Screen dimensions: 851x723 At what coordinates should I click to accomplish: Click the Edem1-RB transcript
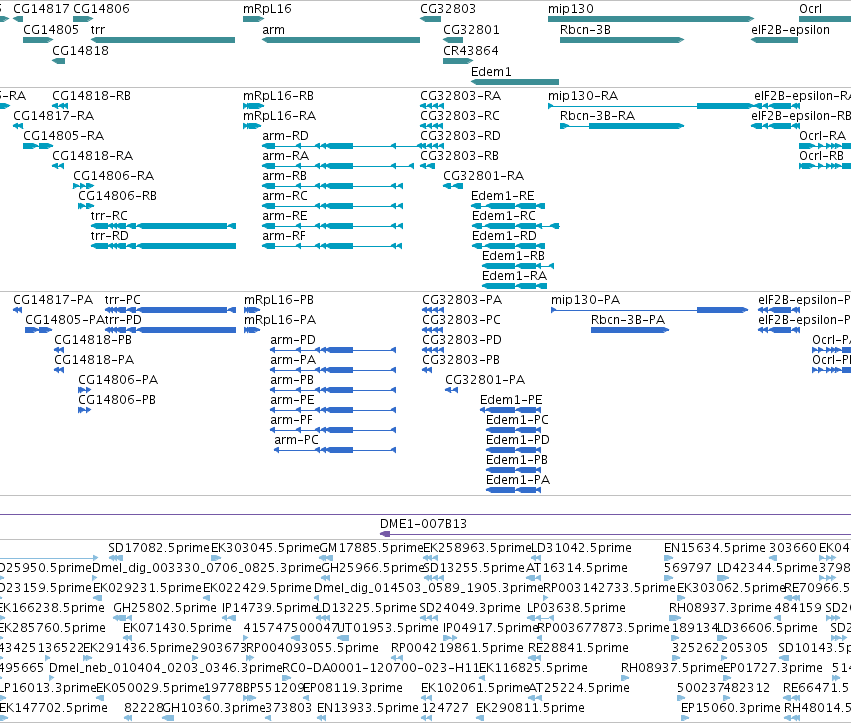[518, 266]
